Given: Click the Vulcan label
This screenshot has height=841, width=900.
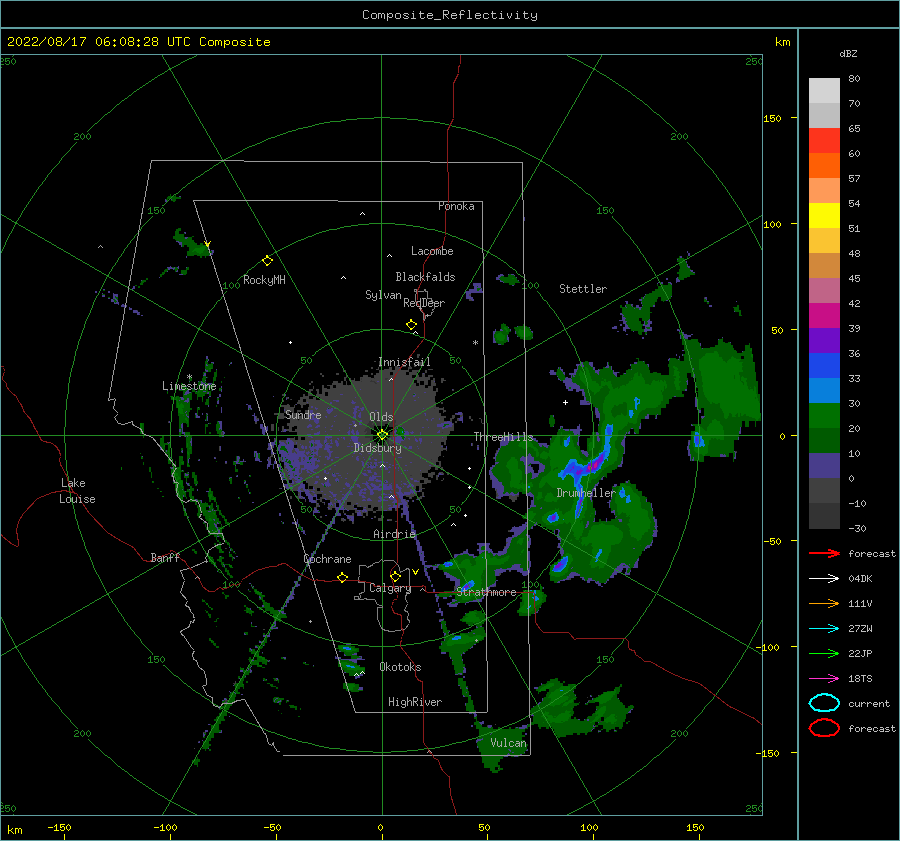Looking at the screenshot, I should tap(508, 743).
